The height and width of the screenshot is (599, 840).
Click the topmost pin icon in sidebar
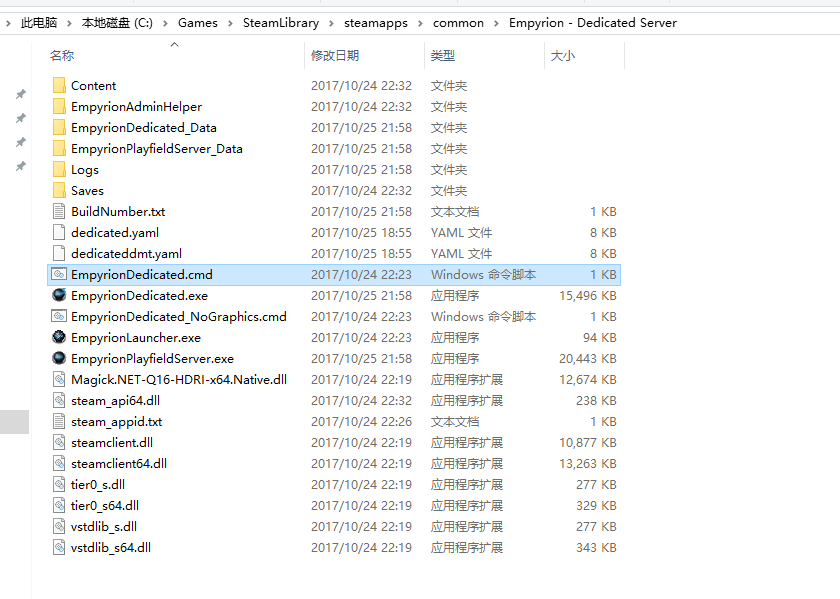(20, 94)
